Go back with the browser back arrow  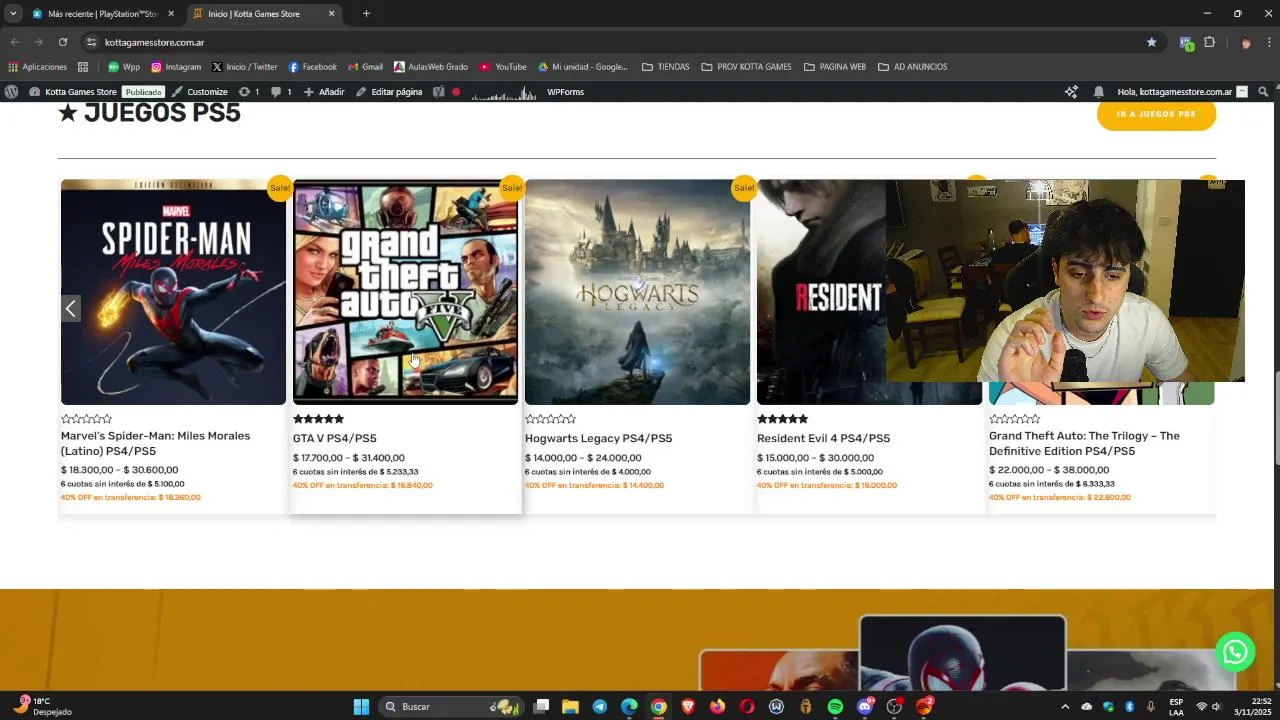coord(14,42)
